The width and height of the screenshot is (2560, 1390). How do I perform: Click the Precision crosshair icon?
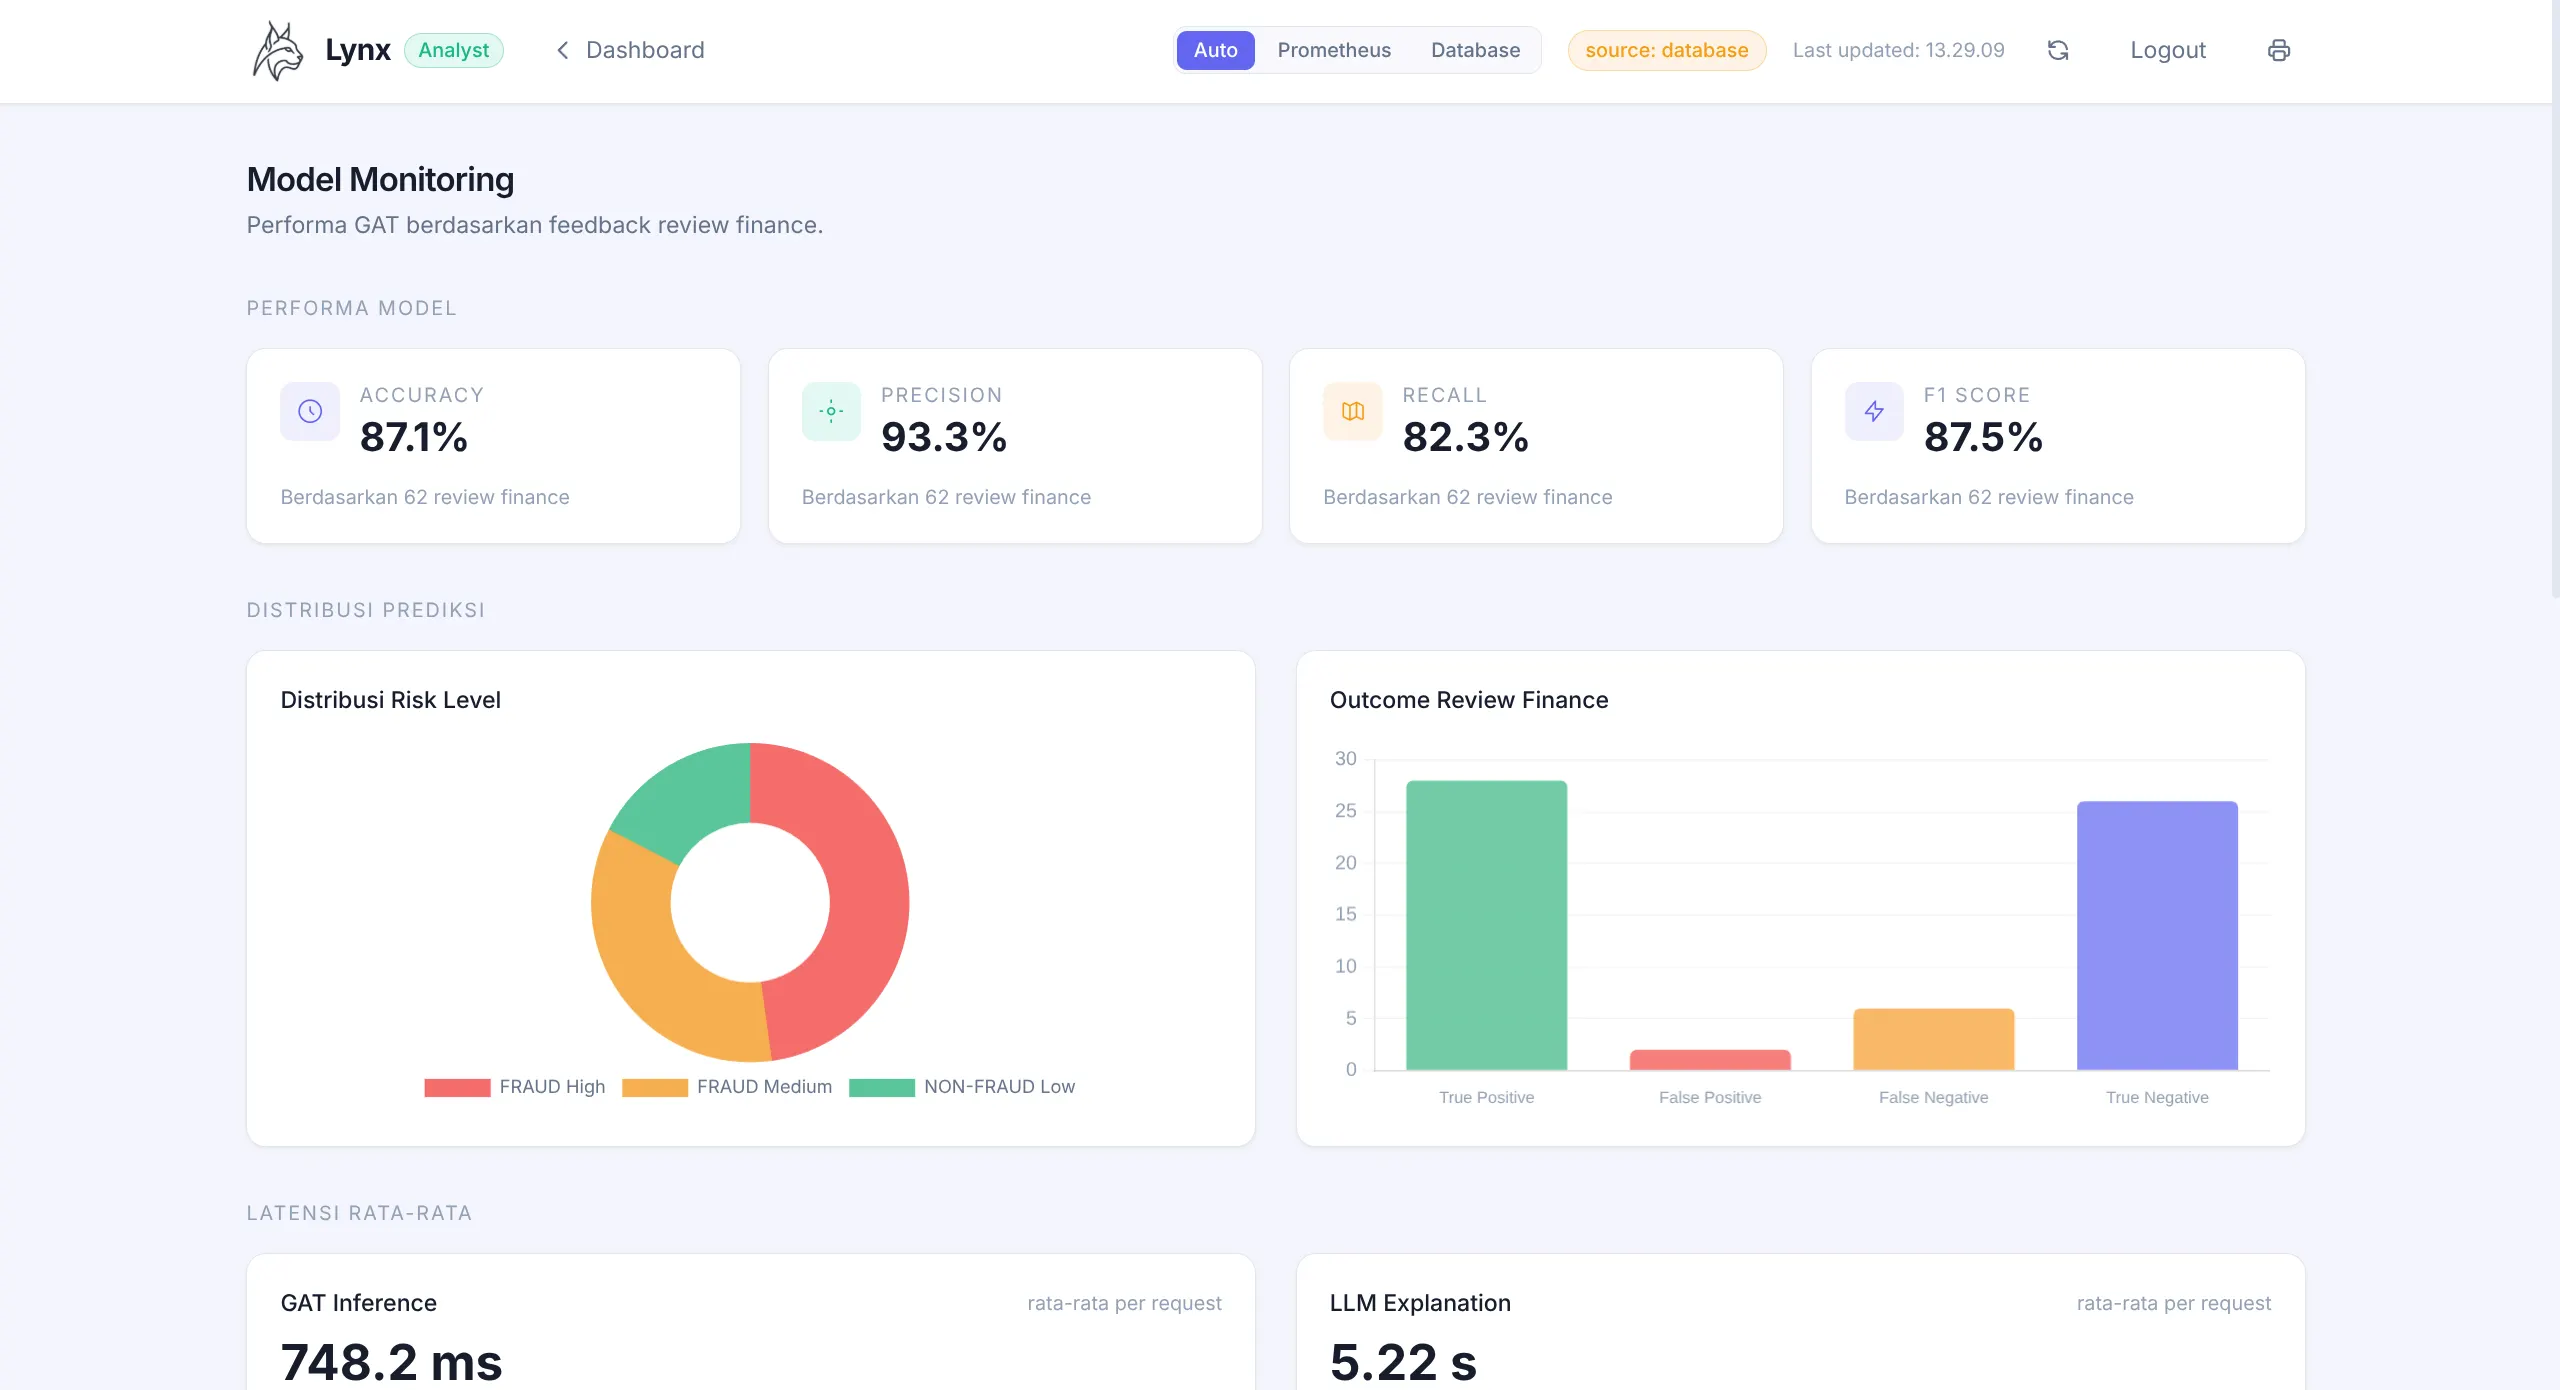(831, 411)
